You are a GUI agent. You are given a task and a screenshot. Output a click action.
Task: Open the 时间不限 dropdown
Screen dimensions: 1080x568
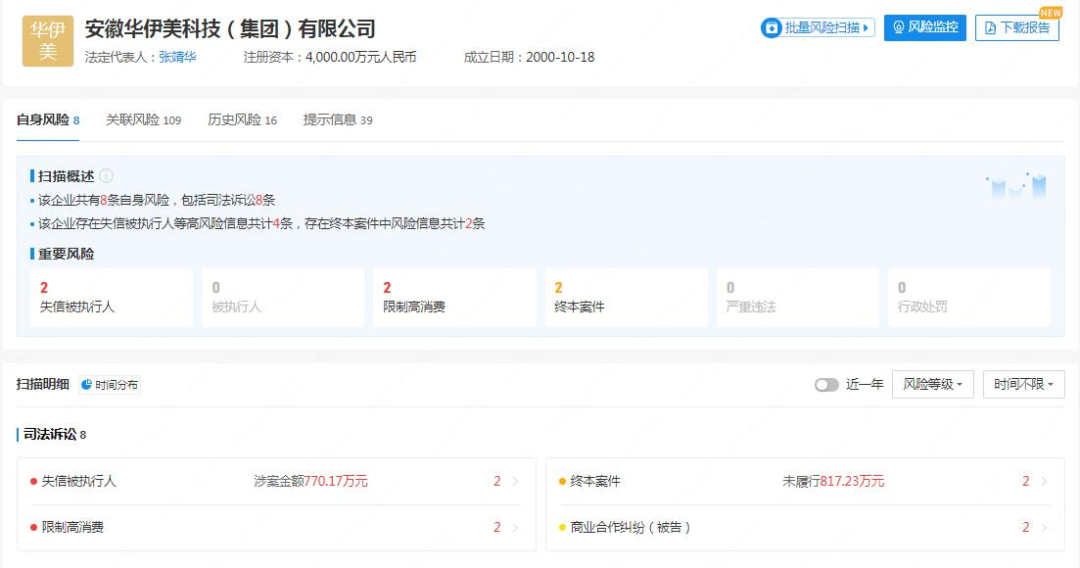pos(1023,385)
